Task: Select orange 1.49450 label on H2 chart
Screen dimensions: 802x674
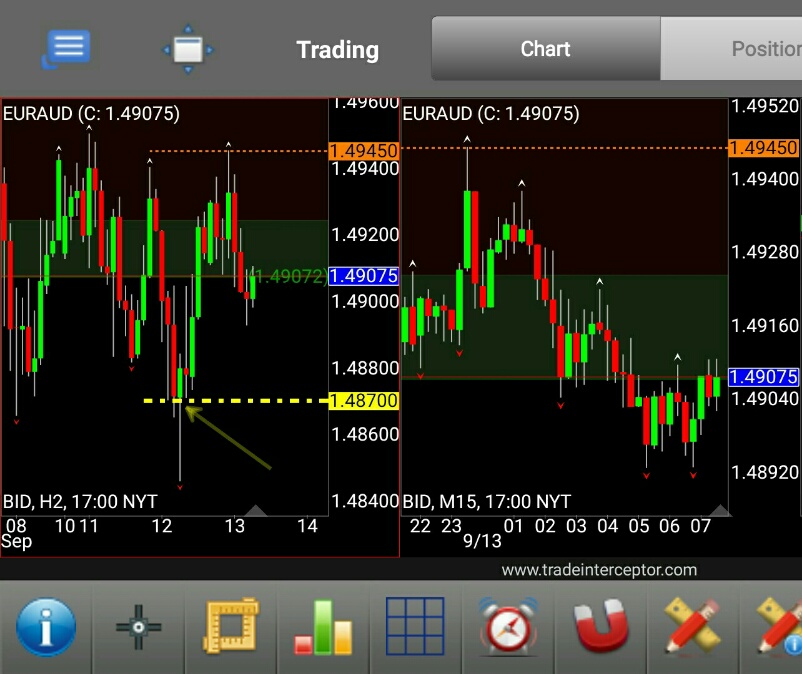Action: (363, 151)
